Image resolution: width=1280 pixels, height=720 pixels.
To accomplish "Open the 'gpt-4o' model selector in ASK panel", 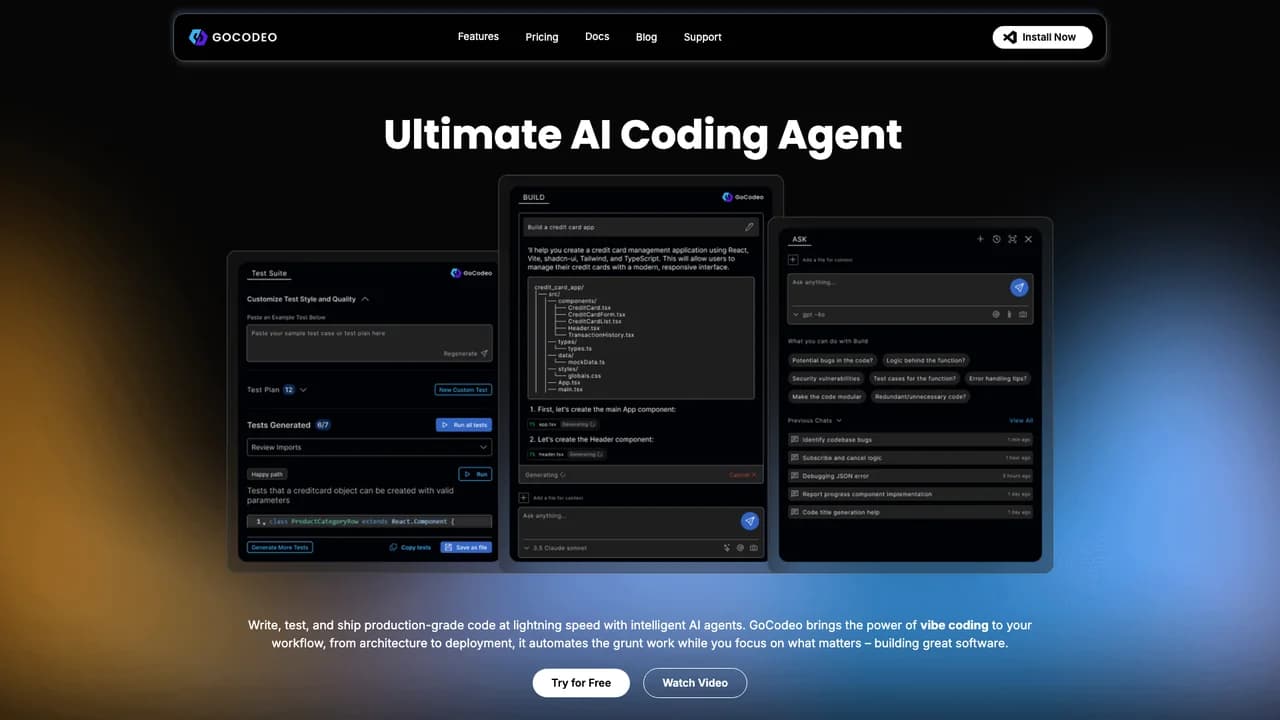I will [809, 314].
